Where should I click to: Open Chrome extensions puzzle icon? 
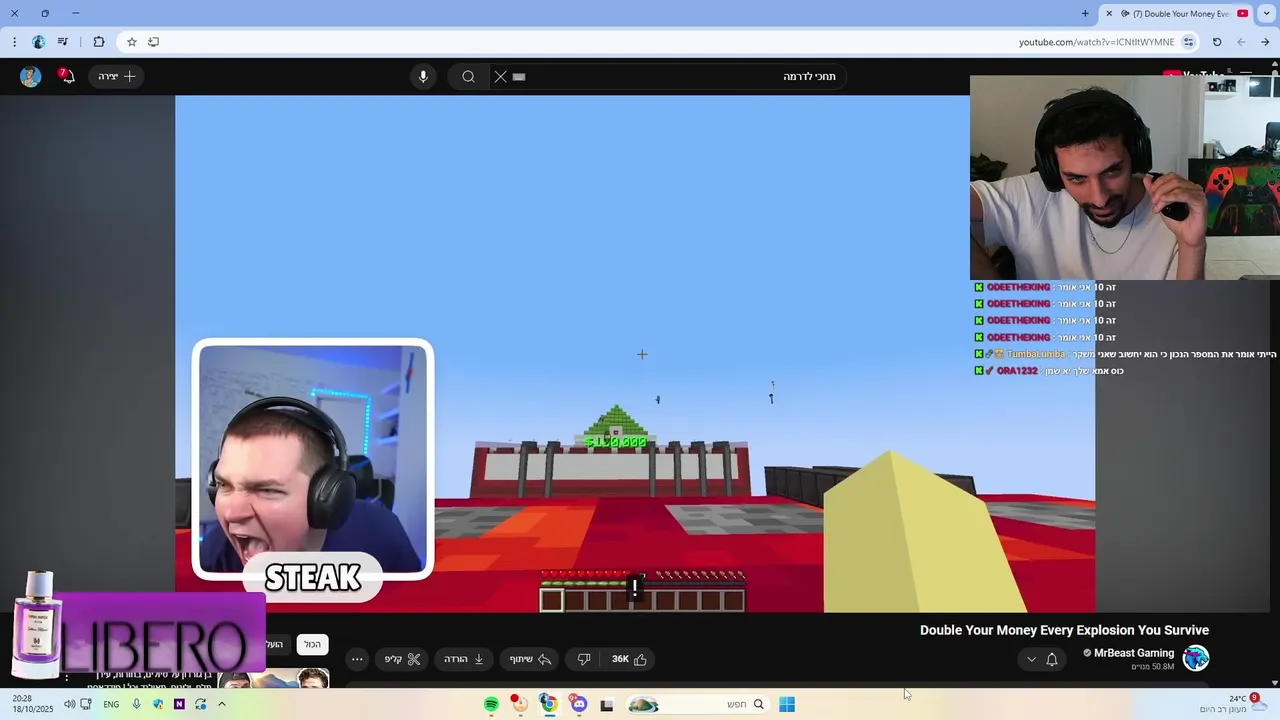click(x=98, y=42)
